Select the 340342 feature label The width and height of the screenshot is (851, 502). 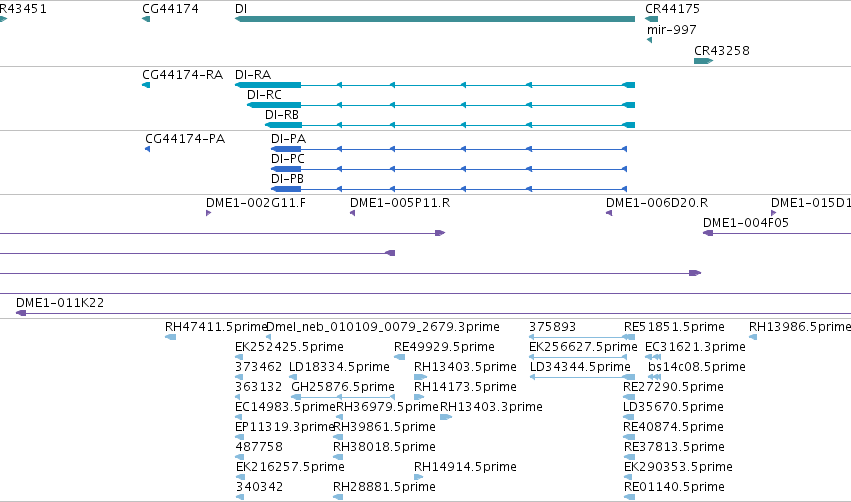point(259,488)
